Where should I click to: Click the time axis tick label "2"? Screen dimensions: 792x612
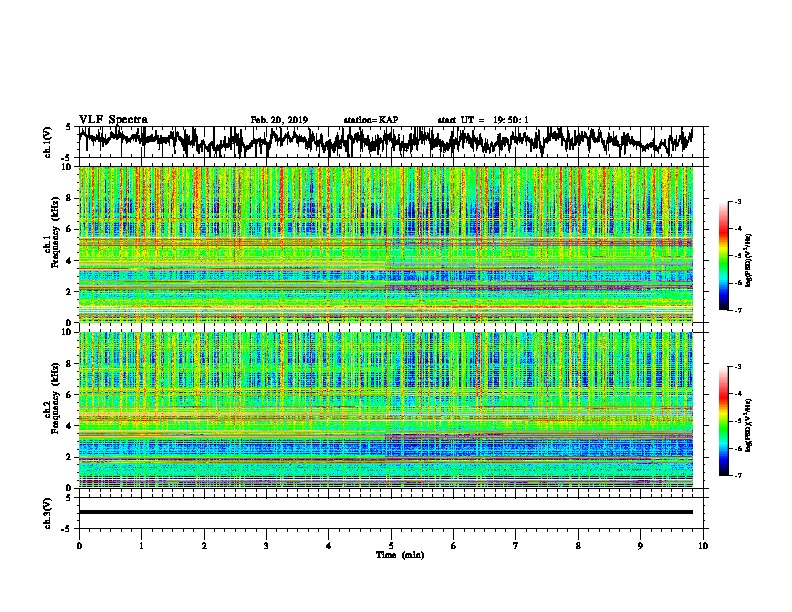[204, 546]
